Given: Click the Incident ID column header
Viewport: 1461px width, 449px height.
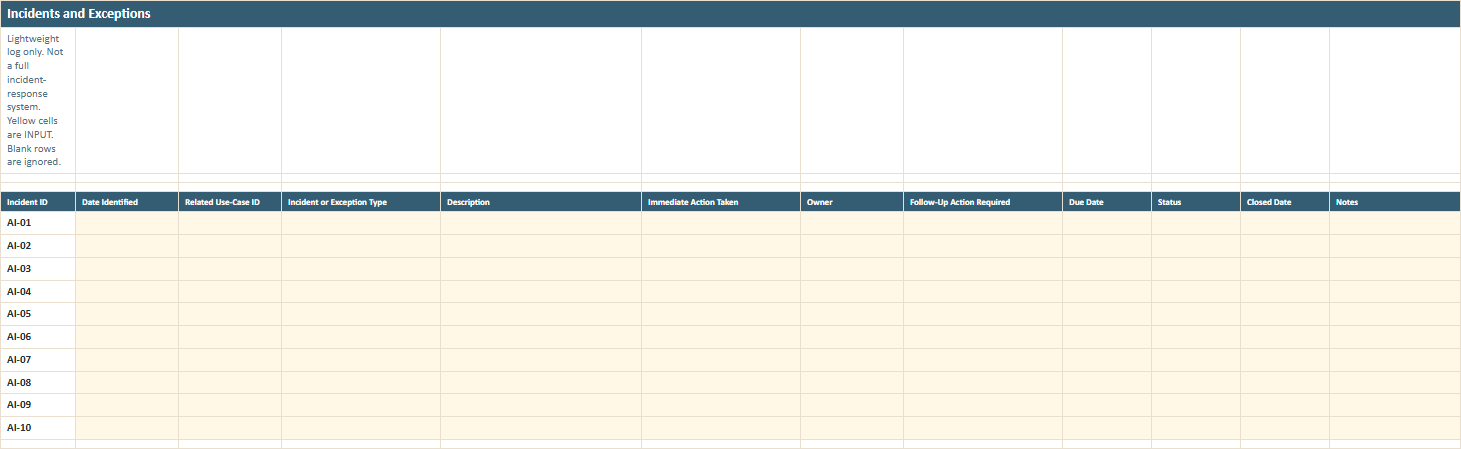Looking at the screenshot, I should 38,202.
